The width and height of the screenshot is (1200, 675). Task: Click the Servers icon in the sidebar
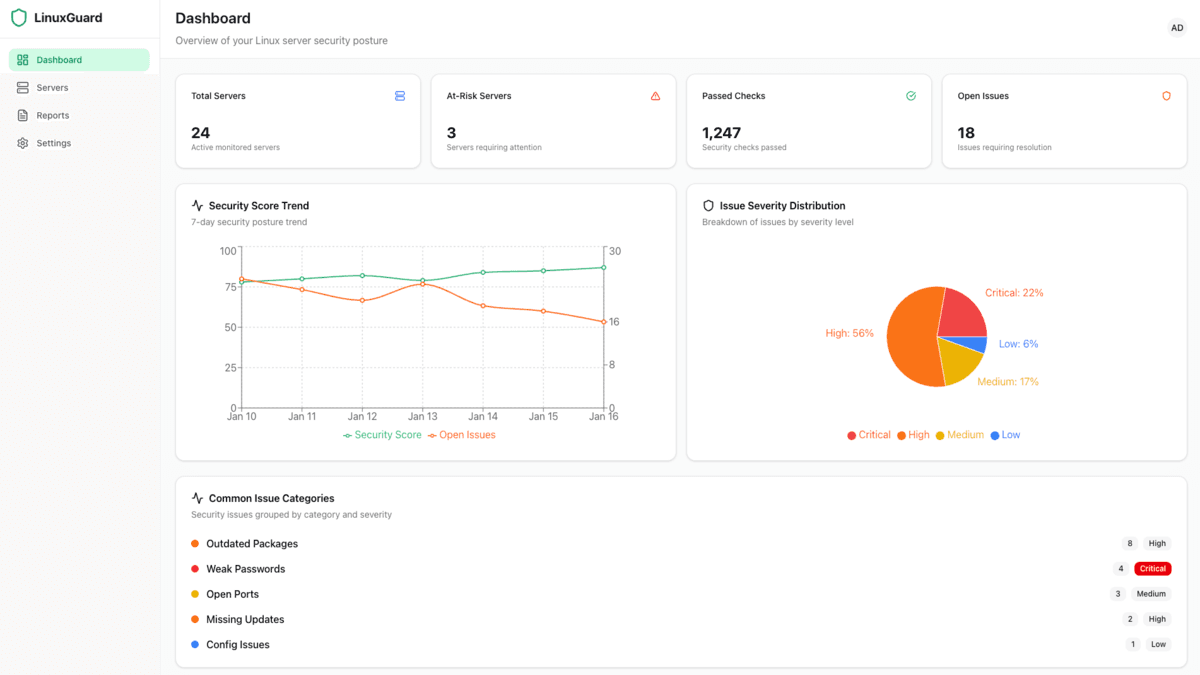pyautogui.click(x=22, y=87)
